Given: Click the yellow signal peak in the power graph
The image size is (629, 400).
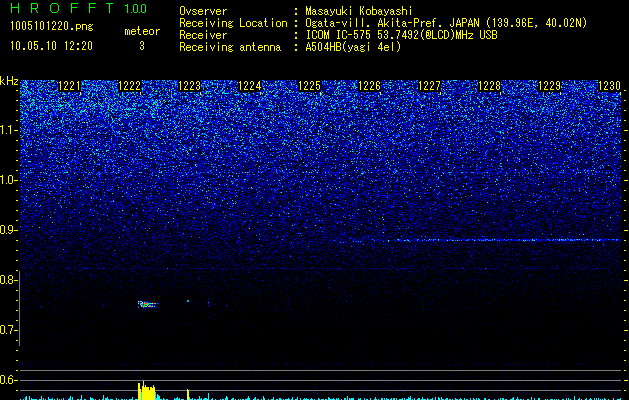Looking at the screenshot, I should [146, 391].
